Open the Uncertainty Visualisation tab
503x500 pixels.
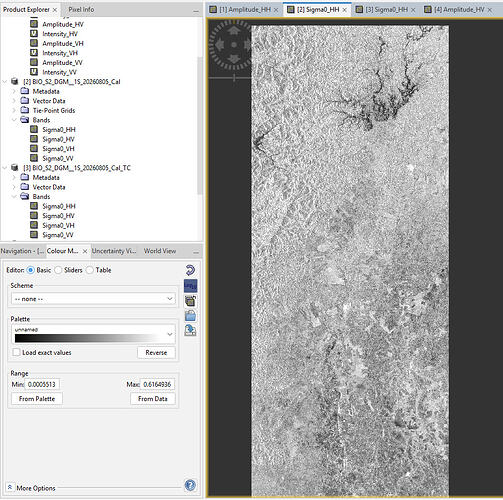pyautogui.click(x=114, y=251)
